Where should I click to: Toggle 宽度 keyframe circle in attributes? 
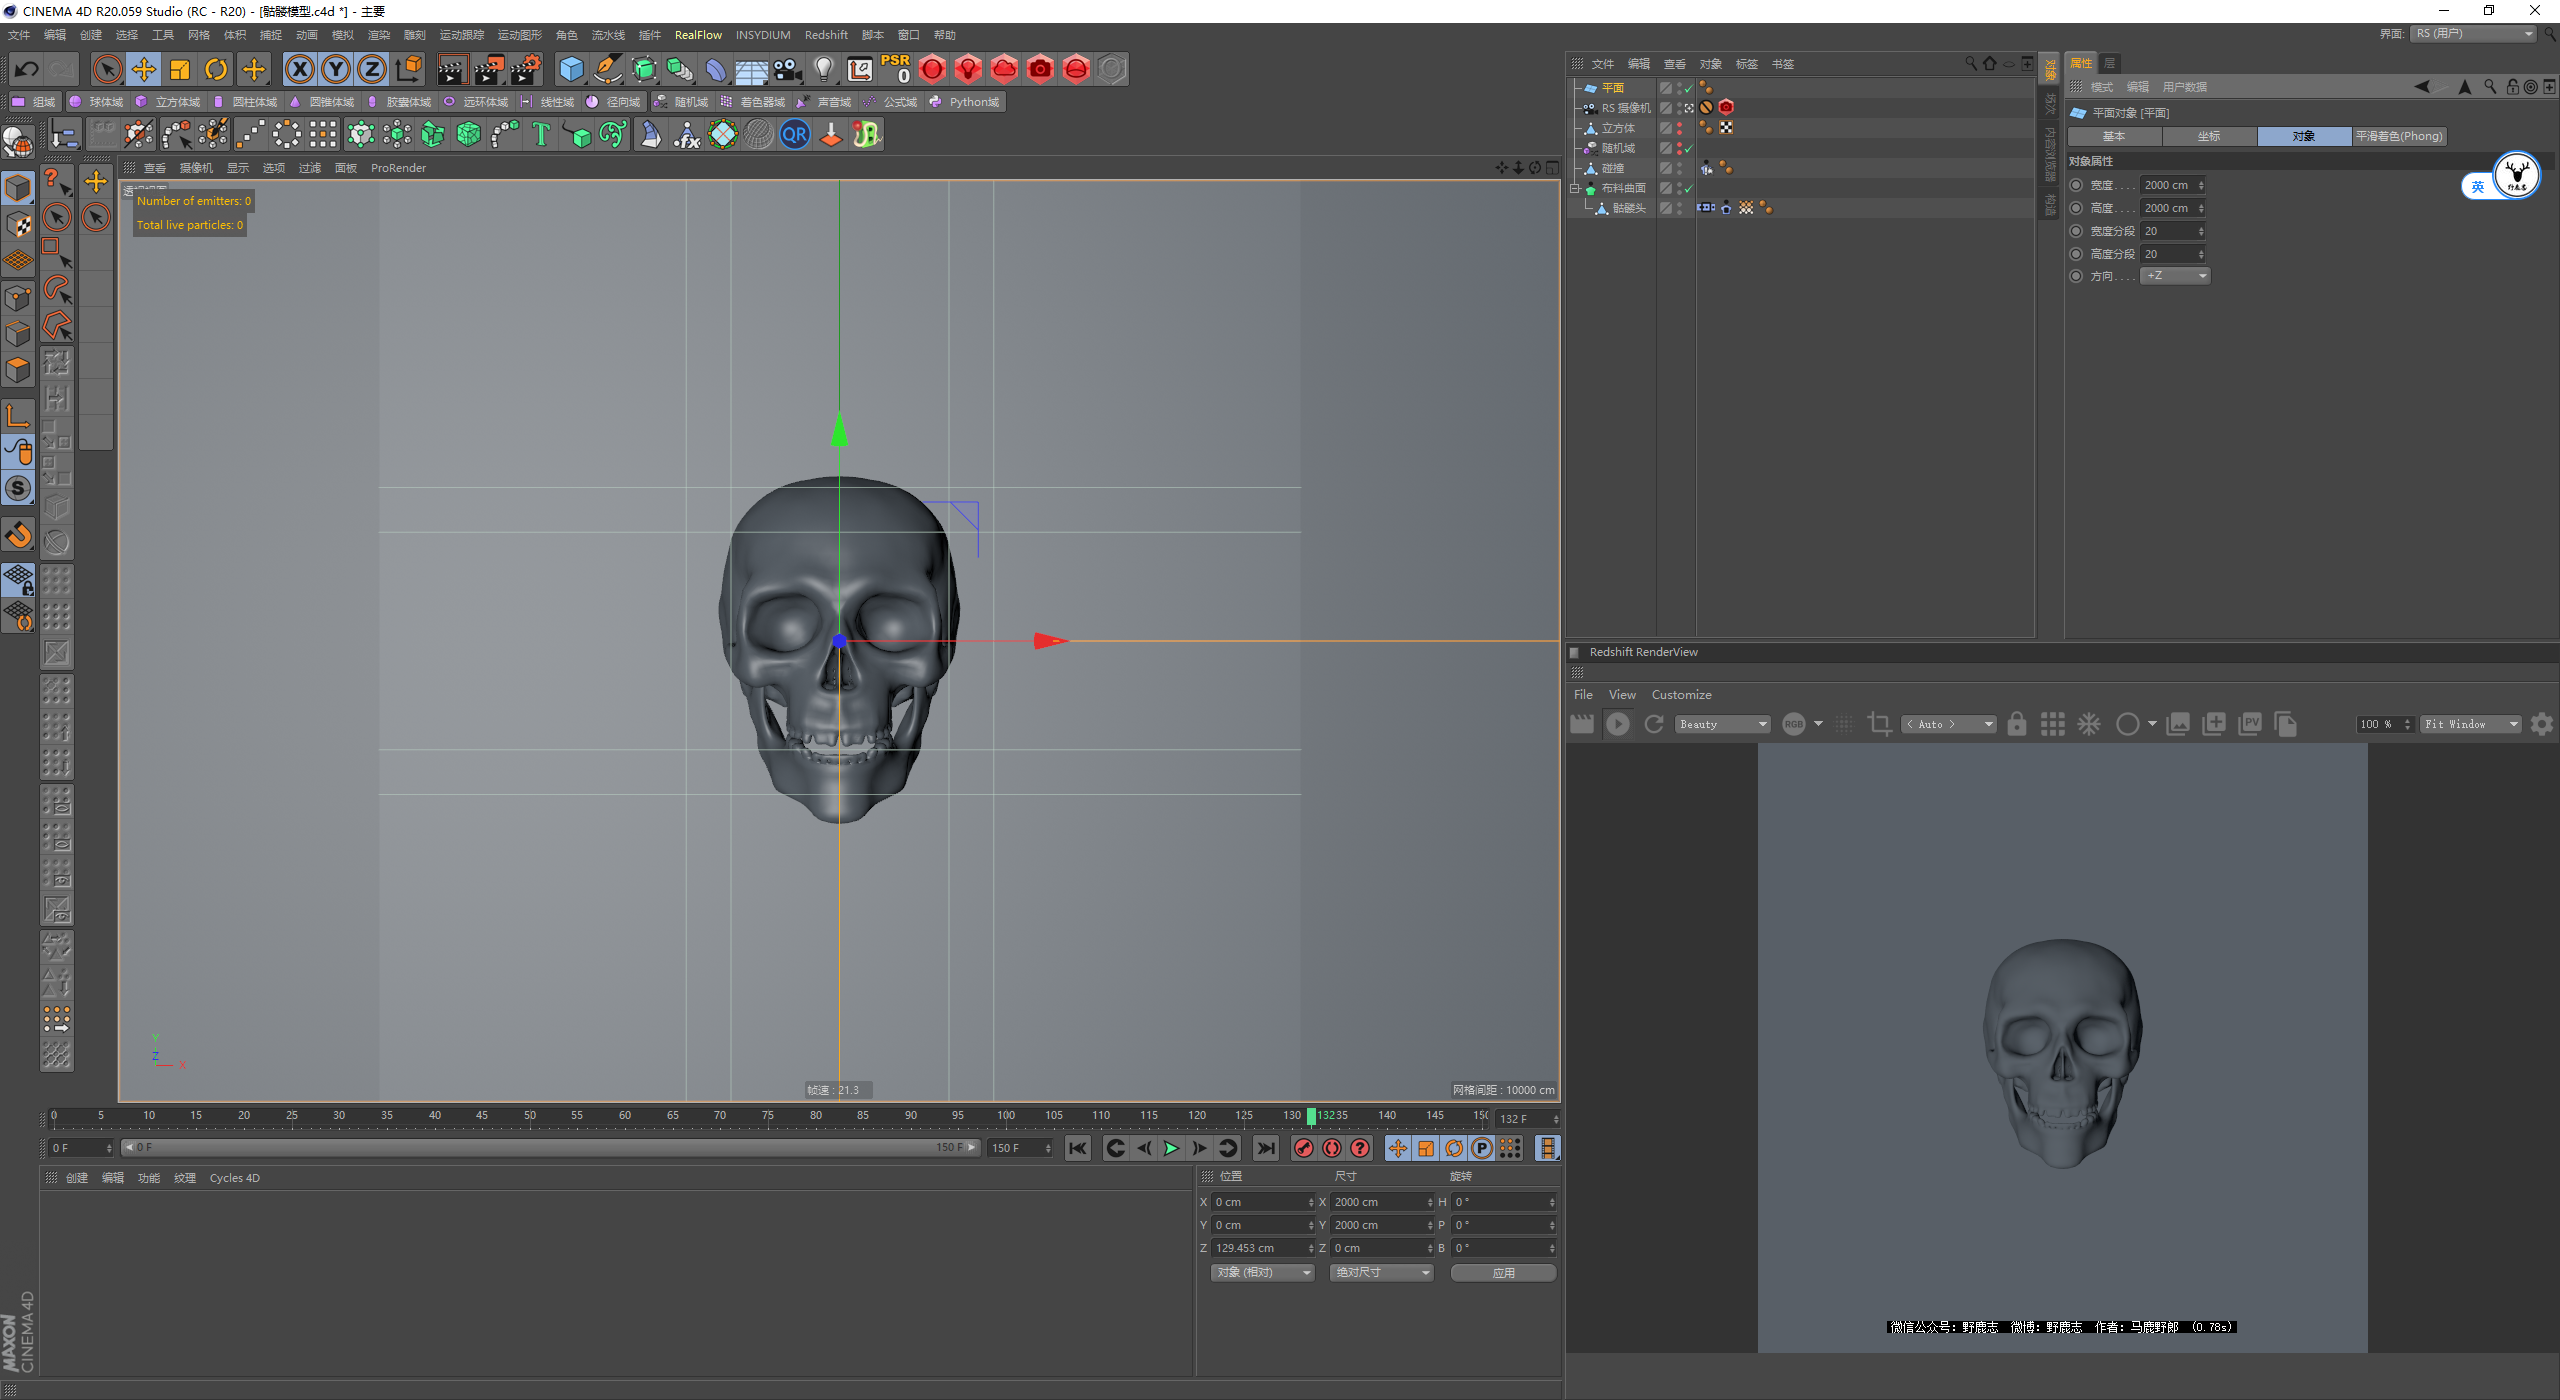click(x=2077, y=185)
